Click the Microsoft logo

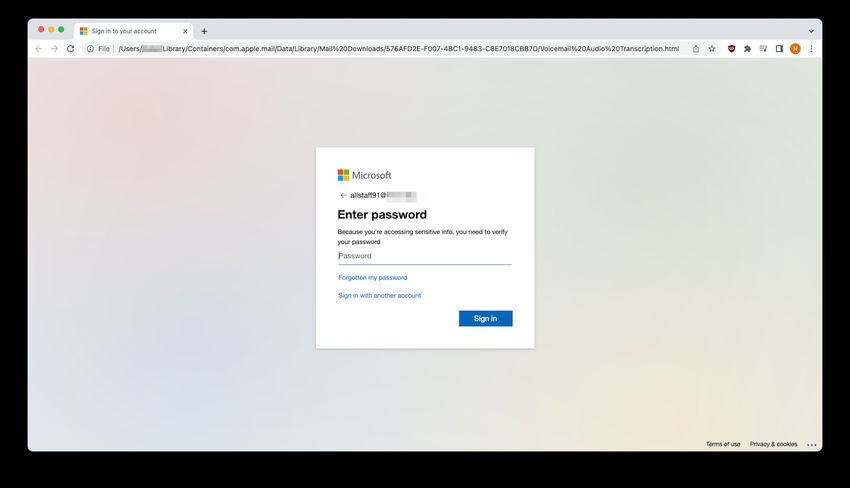click(364, 175)
